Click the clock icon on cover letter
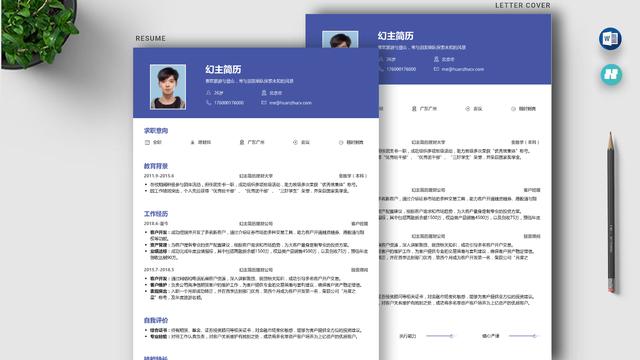The width and height of the screenshot is (640, 360). click(x=513, y=109)
